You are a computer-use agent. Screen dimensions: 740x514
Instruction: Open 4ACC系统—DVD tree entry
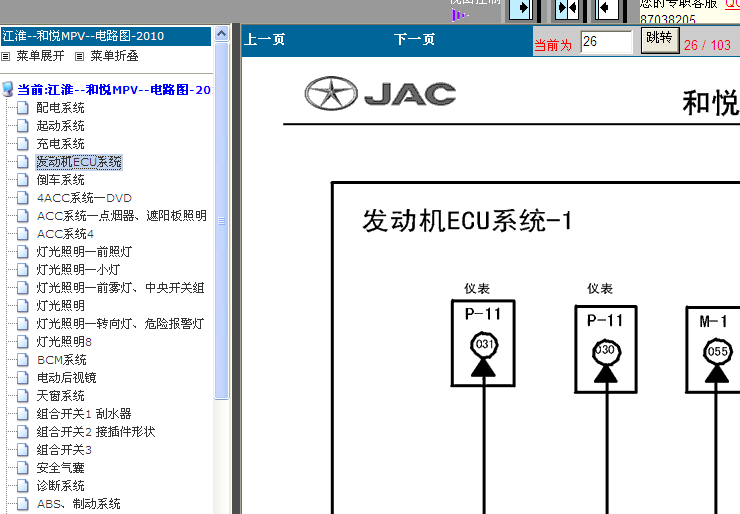click(x=84, y=198)
